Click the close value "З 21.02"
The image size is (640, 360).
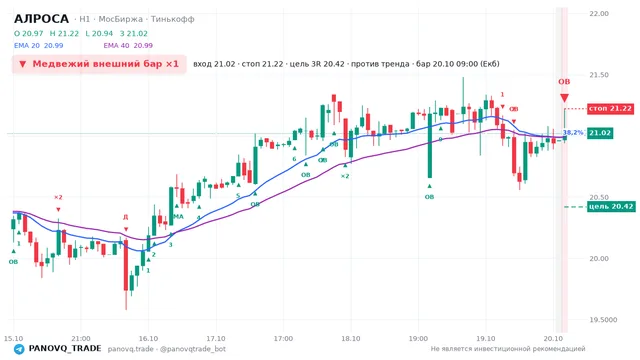[x=133, y=33]
